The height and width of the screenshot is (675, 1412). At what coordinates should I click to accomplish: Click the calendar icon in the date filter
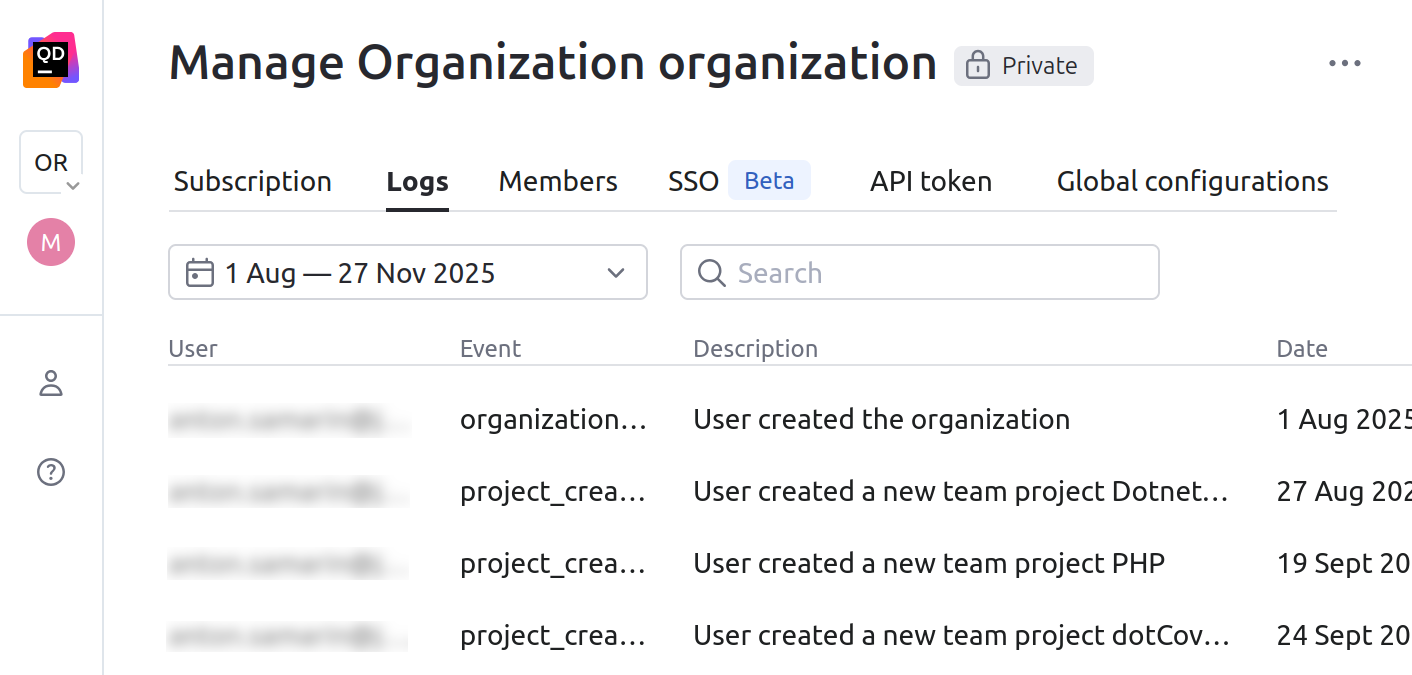(x=199, y=272)
